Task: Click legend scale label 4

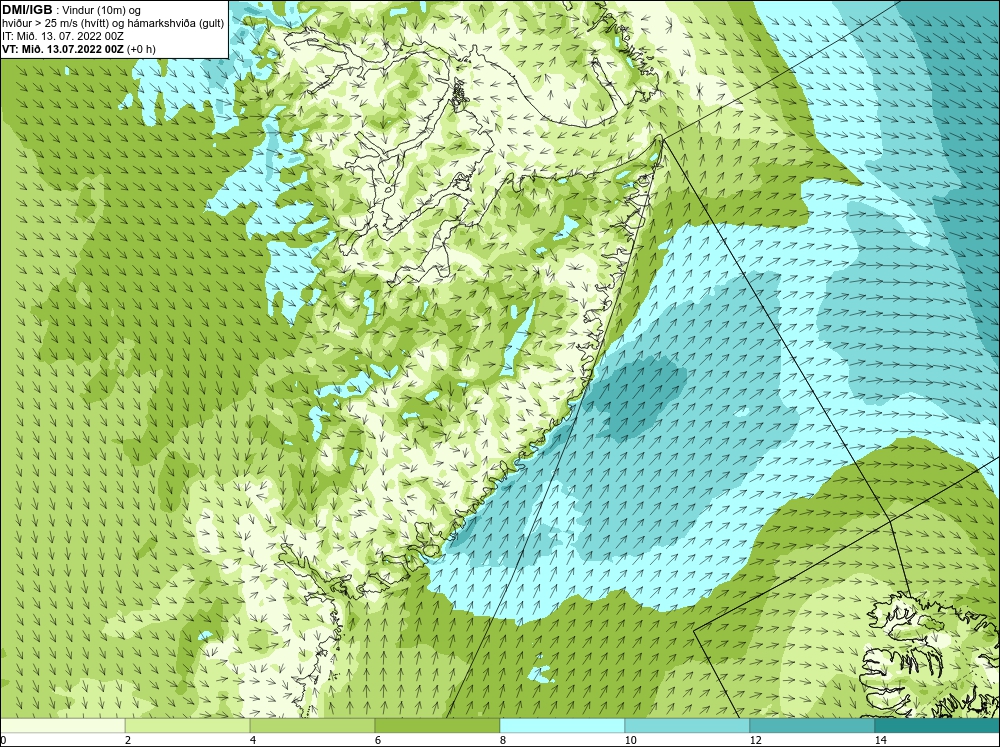Action: pyautogui.click(x=253, y=740)
